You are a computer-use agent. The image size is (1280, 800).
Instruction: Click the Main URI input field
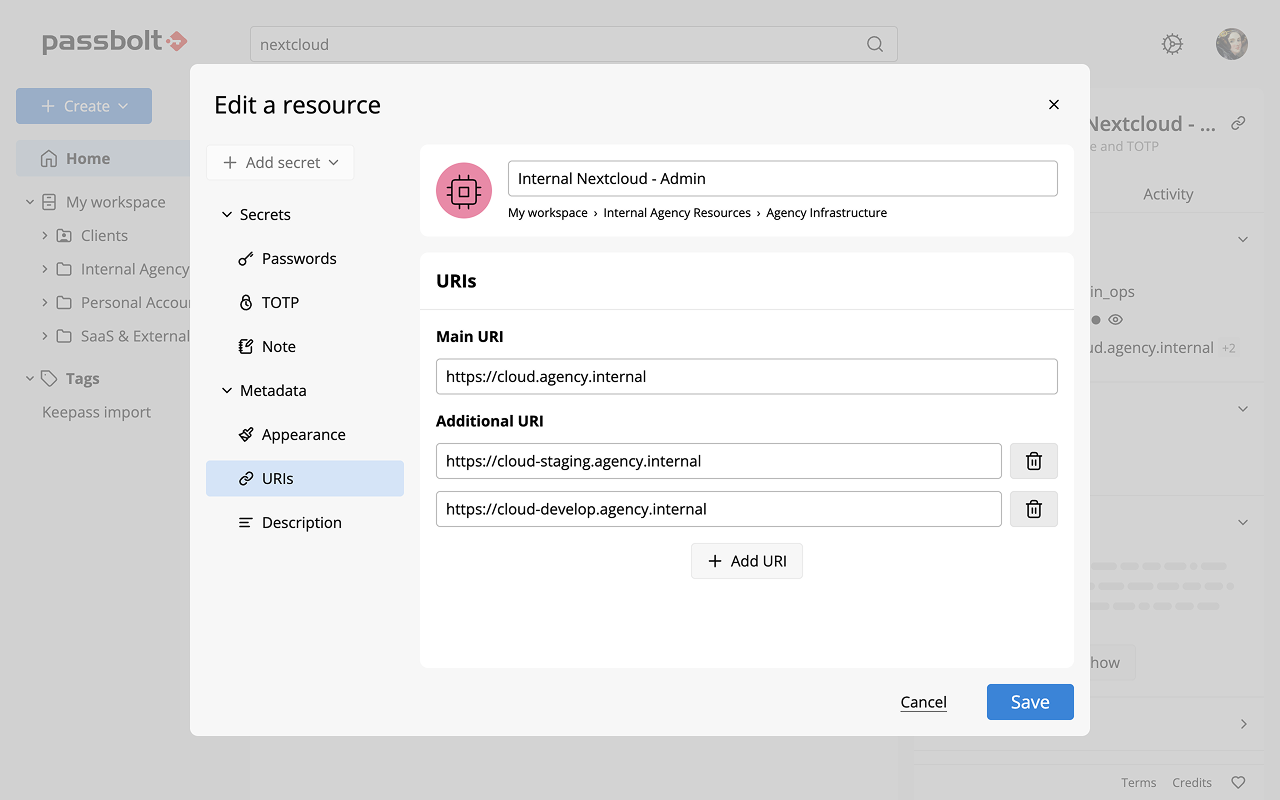point(746,377)
